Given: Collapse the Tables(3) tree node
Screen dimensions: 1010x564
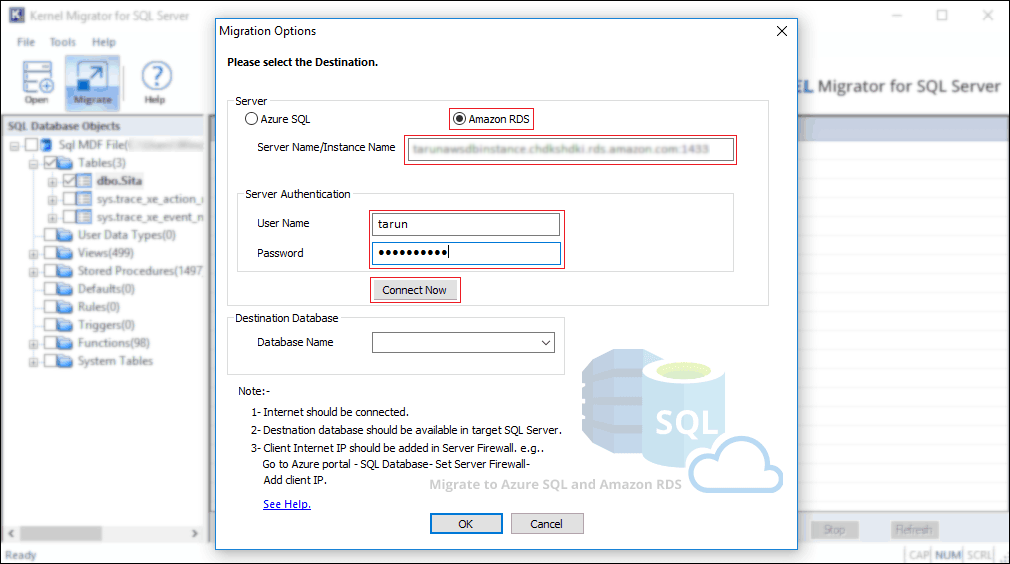Looking at the screenshot, I should click(x=33, y=164).
